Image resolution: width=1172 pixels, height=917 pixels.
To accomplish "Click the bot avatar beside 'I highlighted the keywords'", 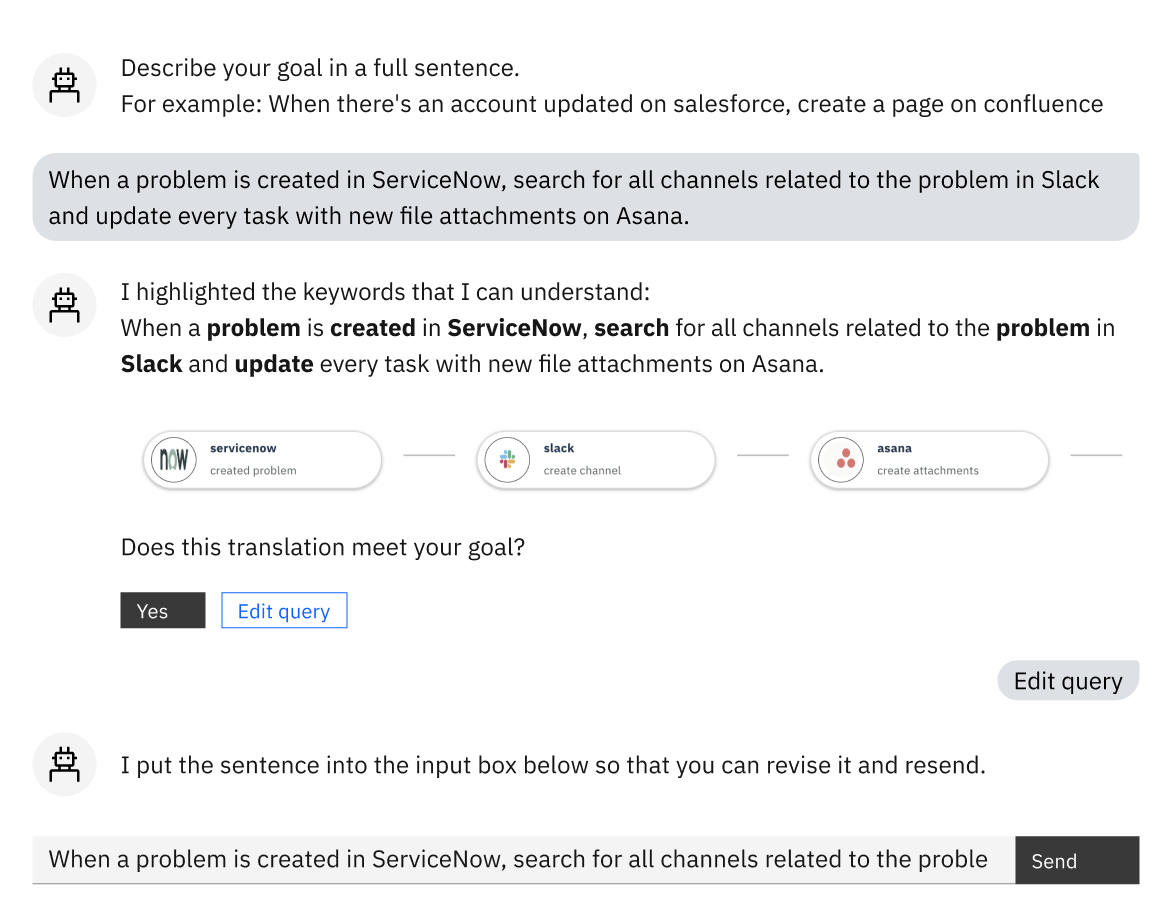I will (65, 304).
